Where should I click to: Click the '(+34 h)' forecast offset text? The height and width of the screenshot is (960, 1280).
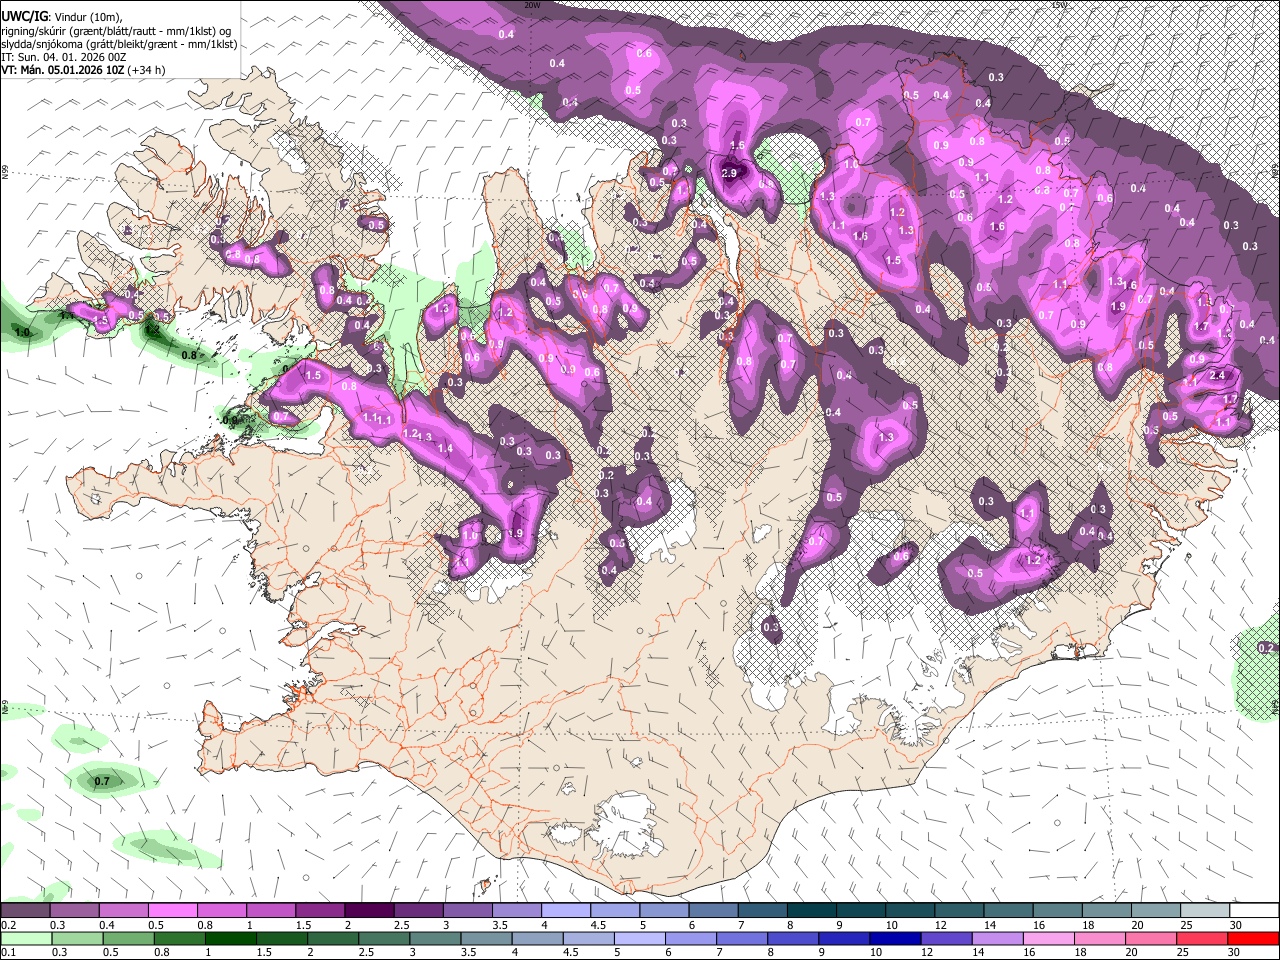tap(146, 70)
